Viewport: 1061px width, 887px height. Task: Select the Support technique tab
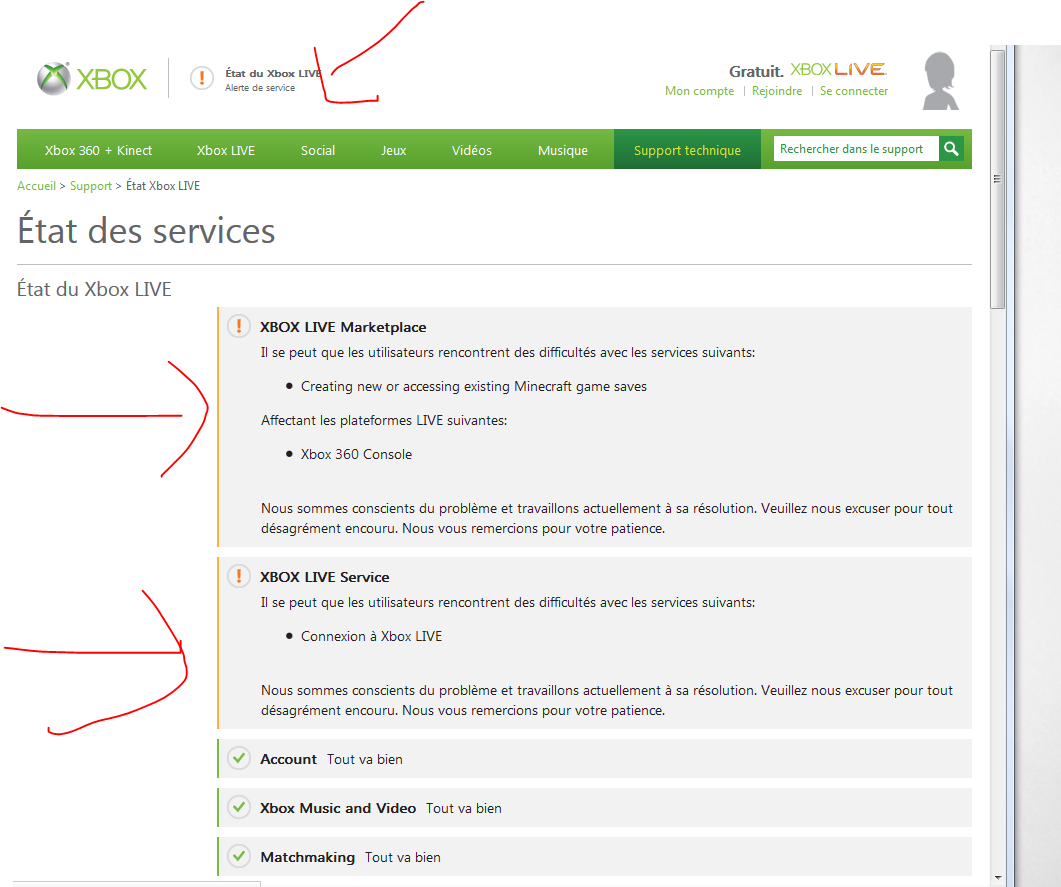(687, 150)
